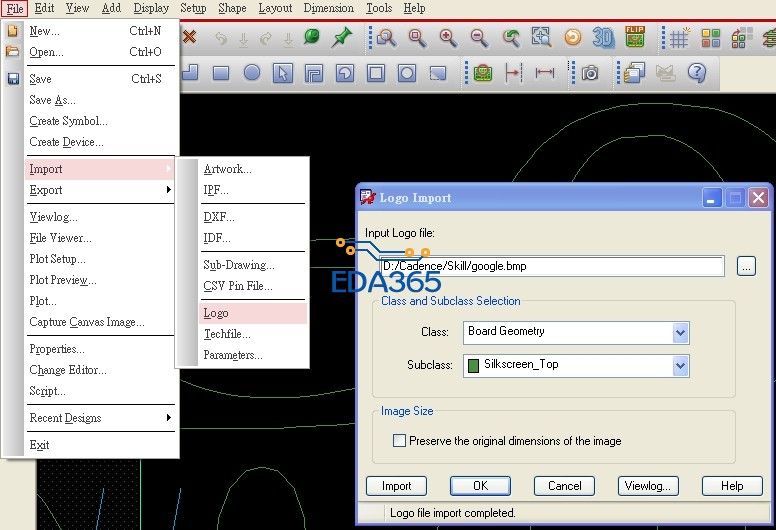Open the 3D view tool
This screenshot has width=776, height=530.
(603, 38)
